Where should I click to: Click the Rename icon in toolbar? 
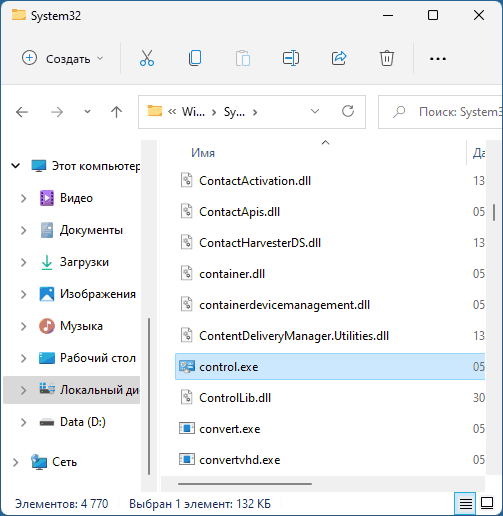[291, 58]
